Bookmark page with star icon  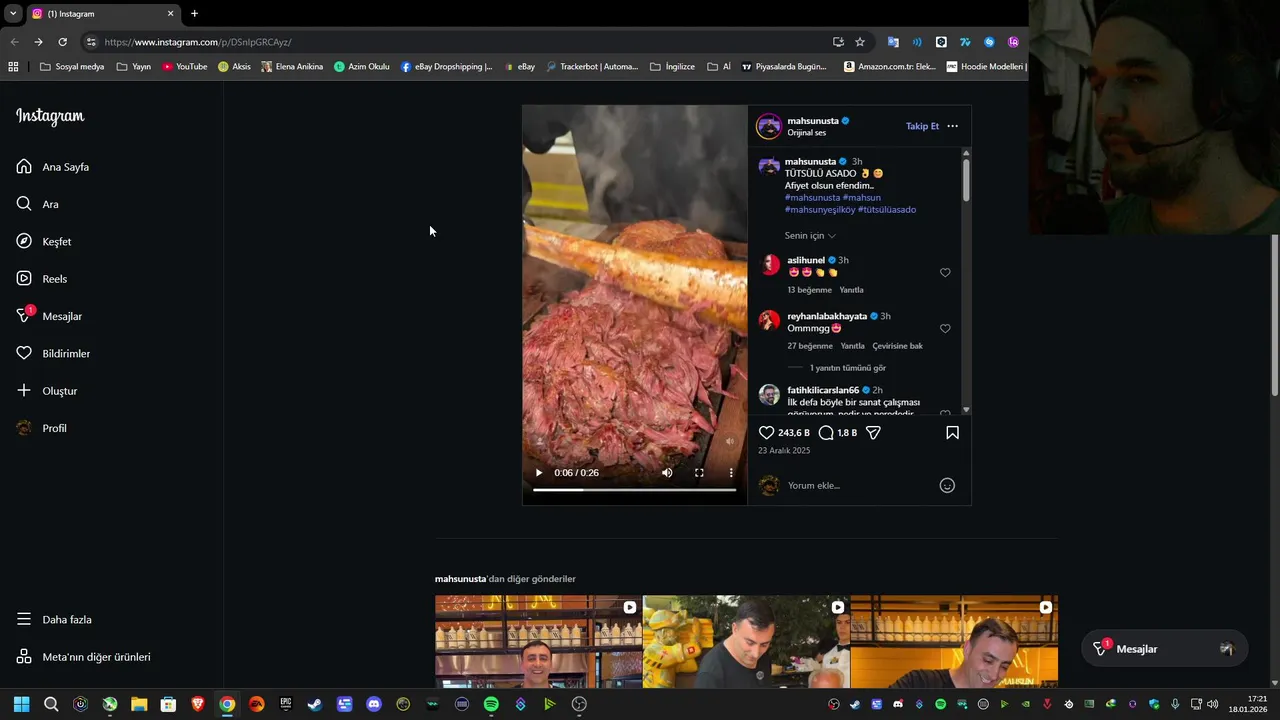(x=860, y=42)
